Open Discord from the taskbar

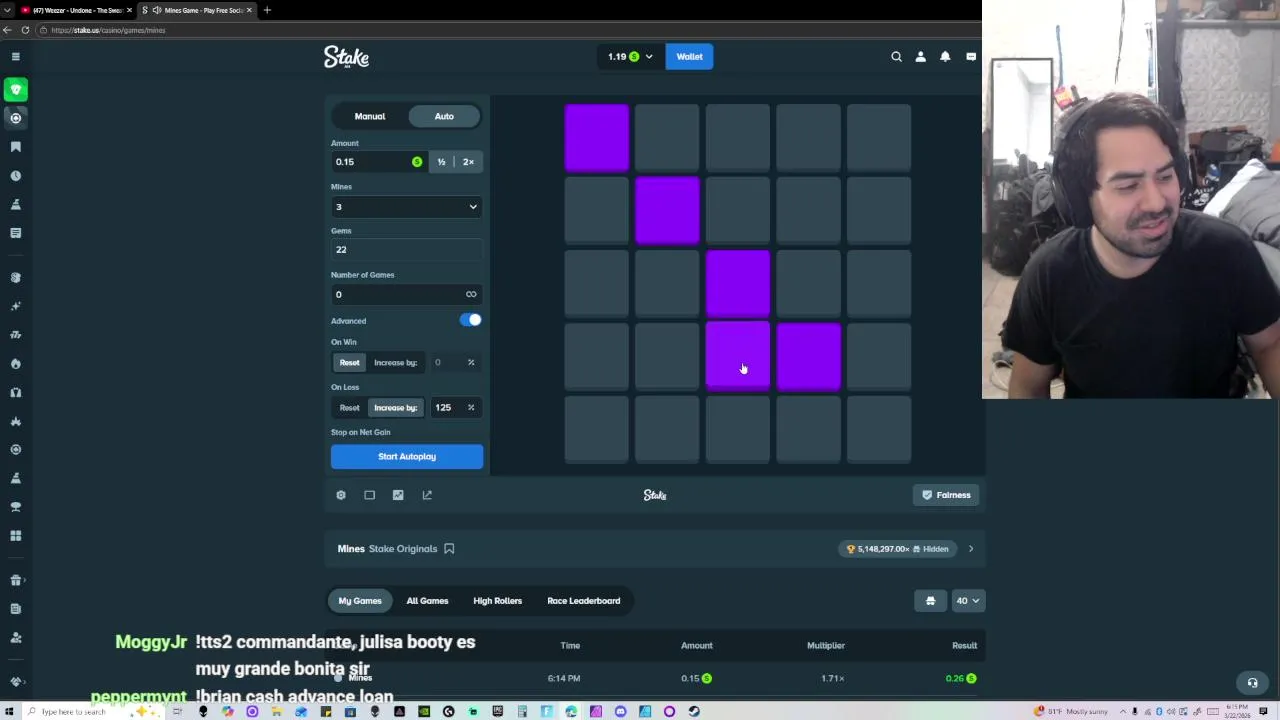tap(620, 711)
